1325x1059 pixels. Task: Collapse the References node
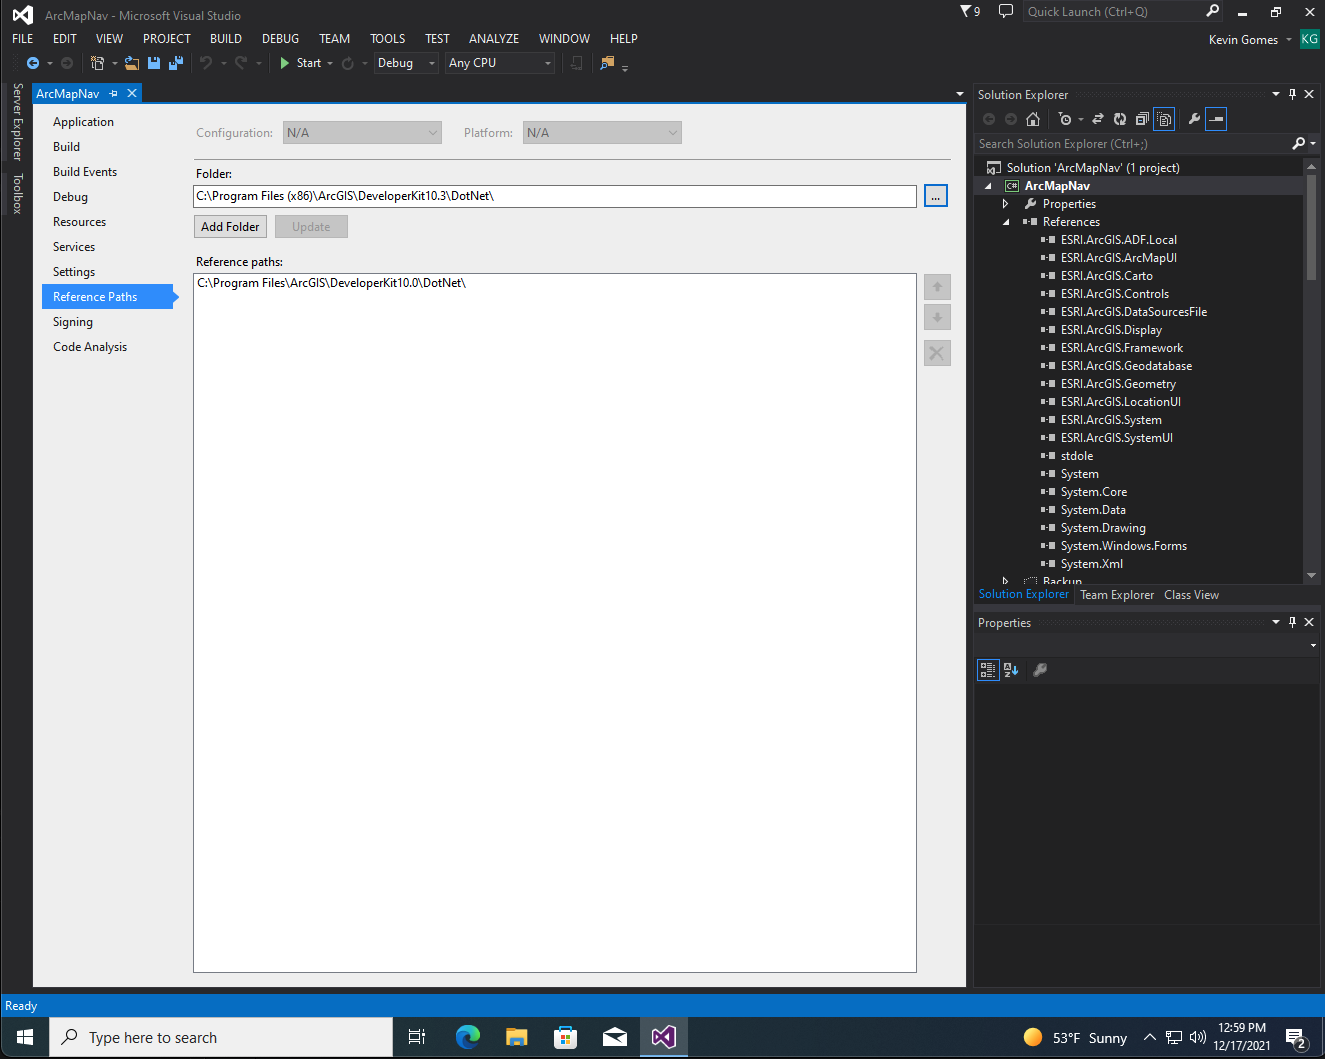[1006, 222]
